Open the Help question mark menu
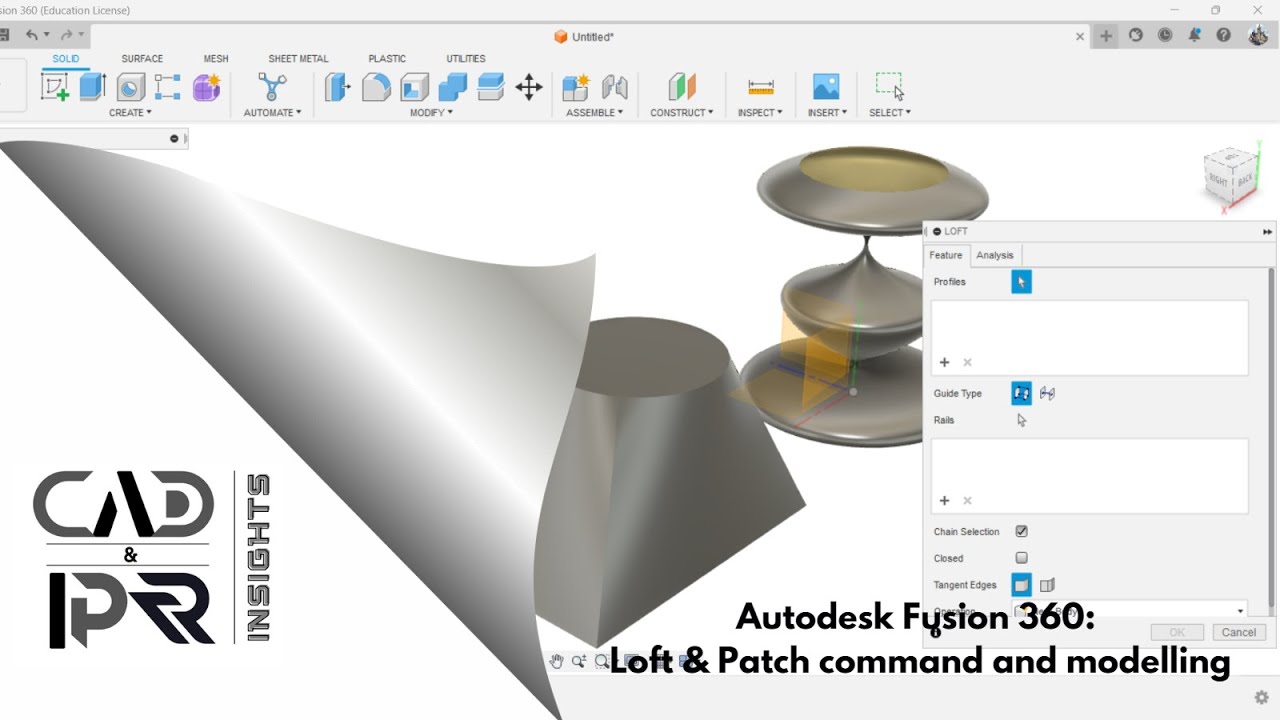 (1223, 35)
